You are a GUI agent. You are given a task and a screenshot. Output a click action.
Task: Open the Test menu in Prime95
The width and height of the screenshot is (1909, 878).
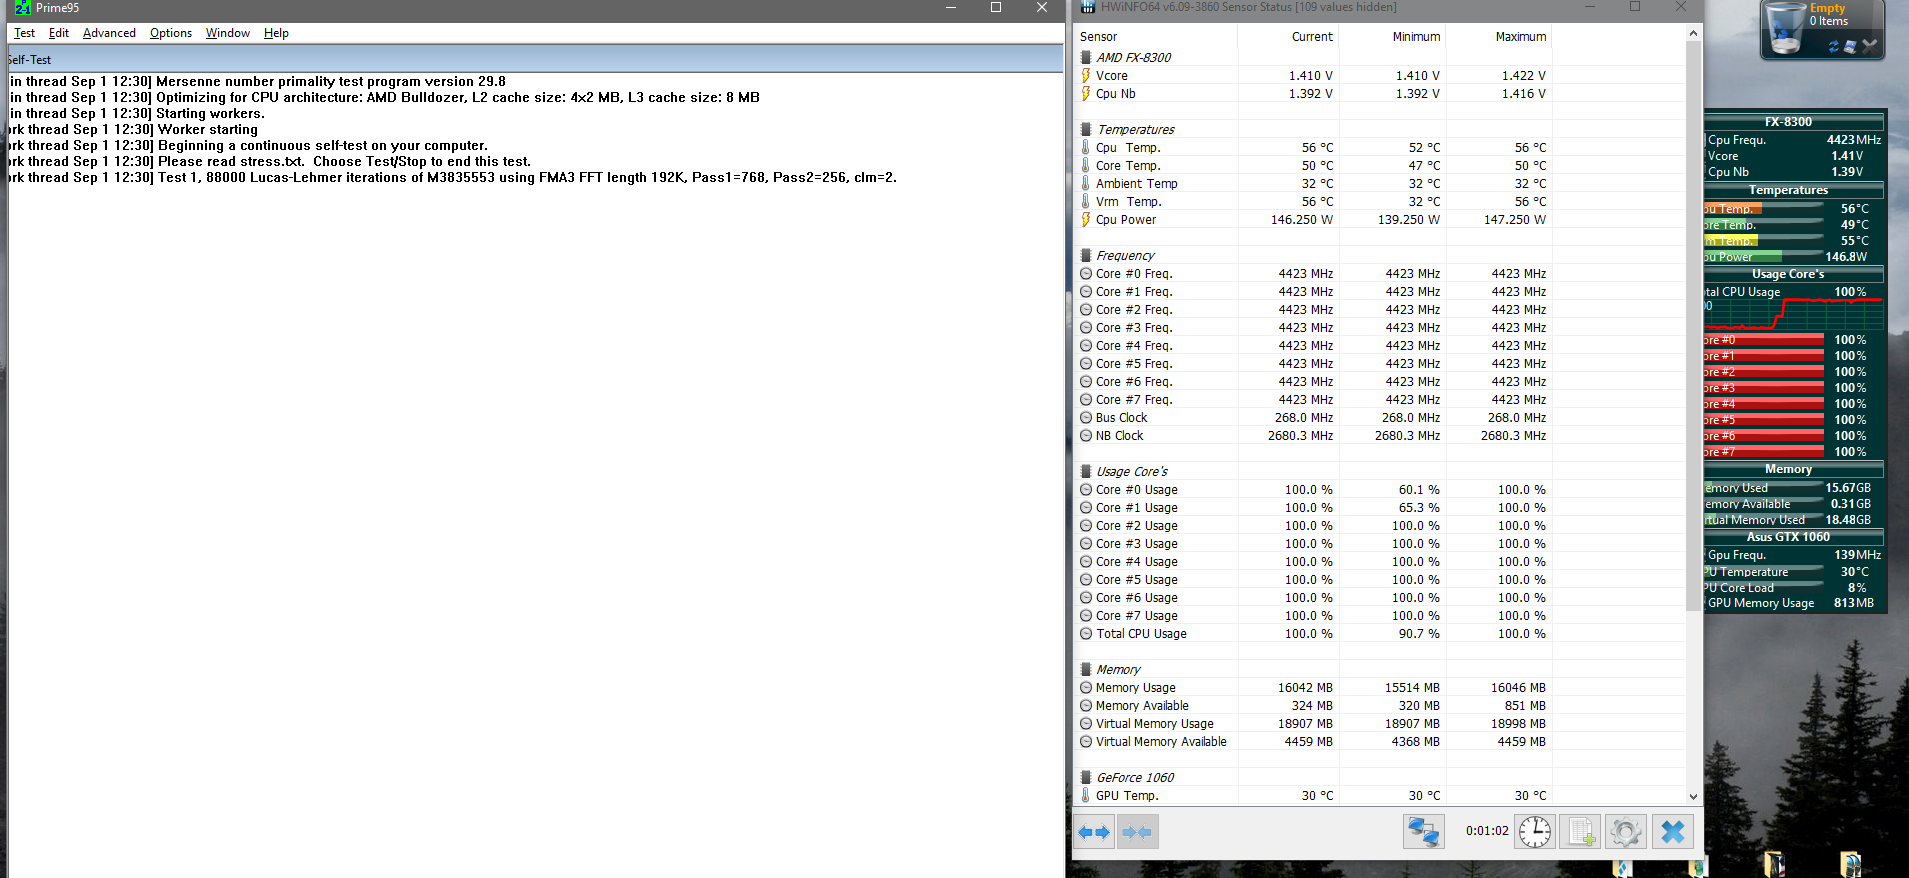click(24, 33)
